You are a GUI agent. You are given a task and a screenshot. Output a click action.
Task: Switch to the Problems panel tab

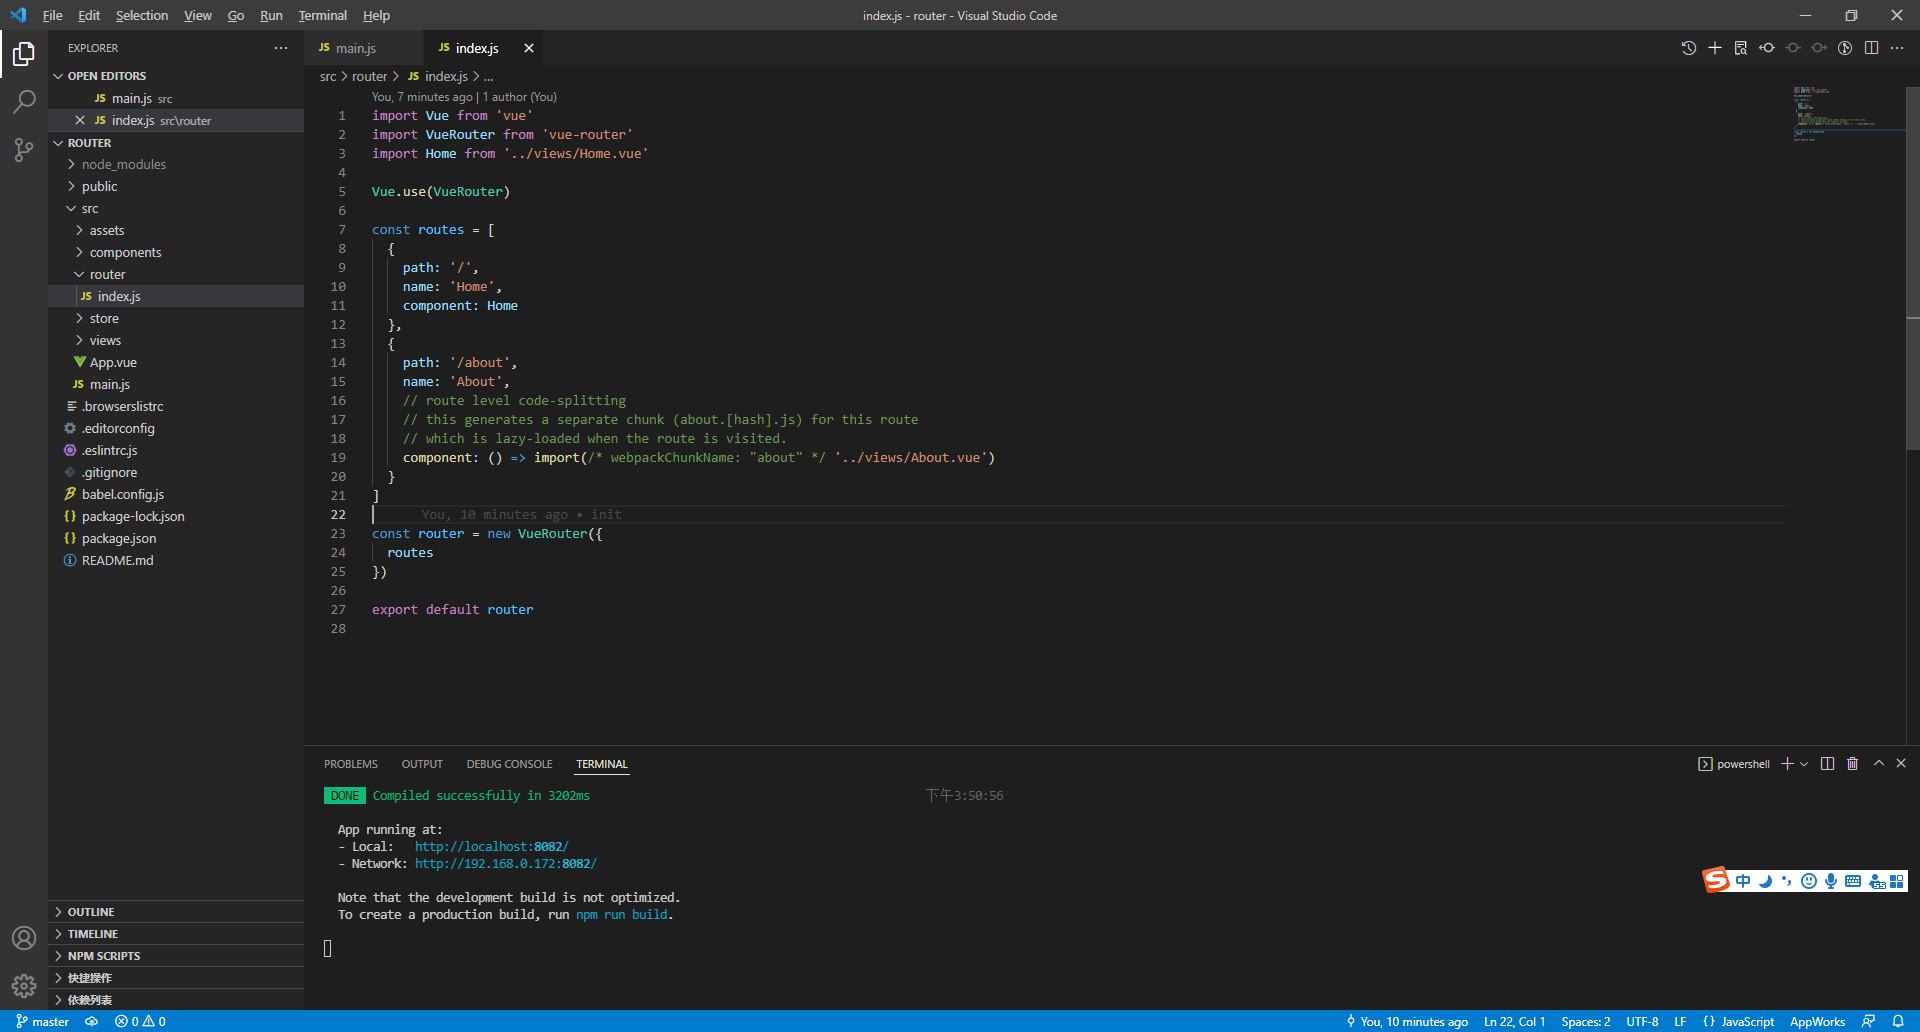tap(351, 764)
